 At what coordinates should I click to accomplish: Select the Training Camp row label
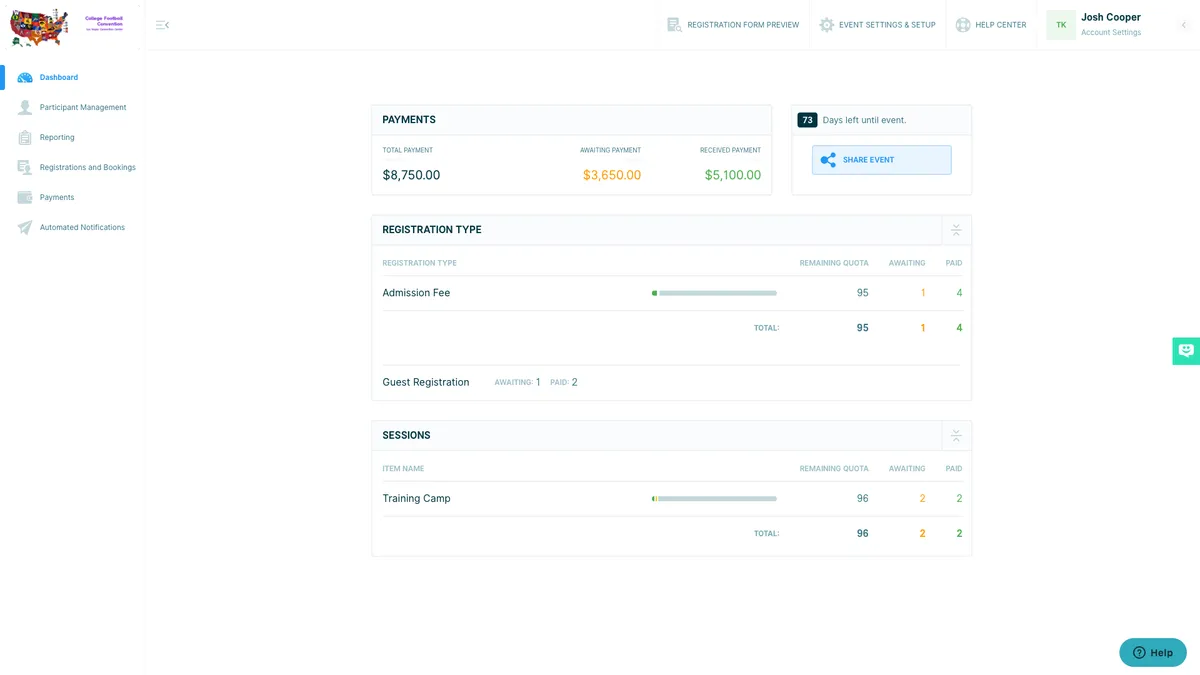tap(416, 498)
